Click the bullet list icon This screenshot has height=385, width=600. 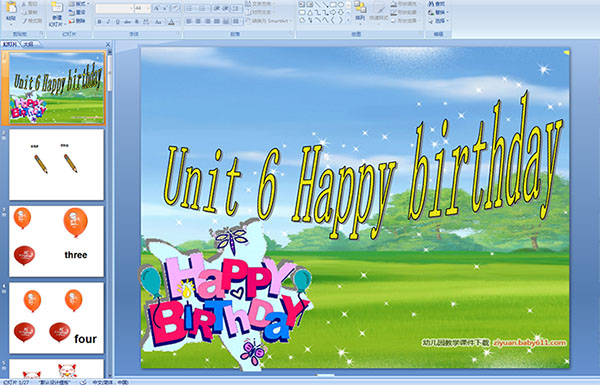pyautogui.click(x=190, y=8)
